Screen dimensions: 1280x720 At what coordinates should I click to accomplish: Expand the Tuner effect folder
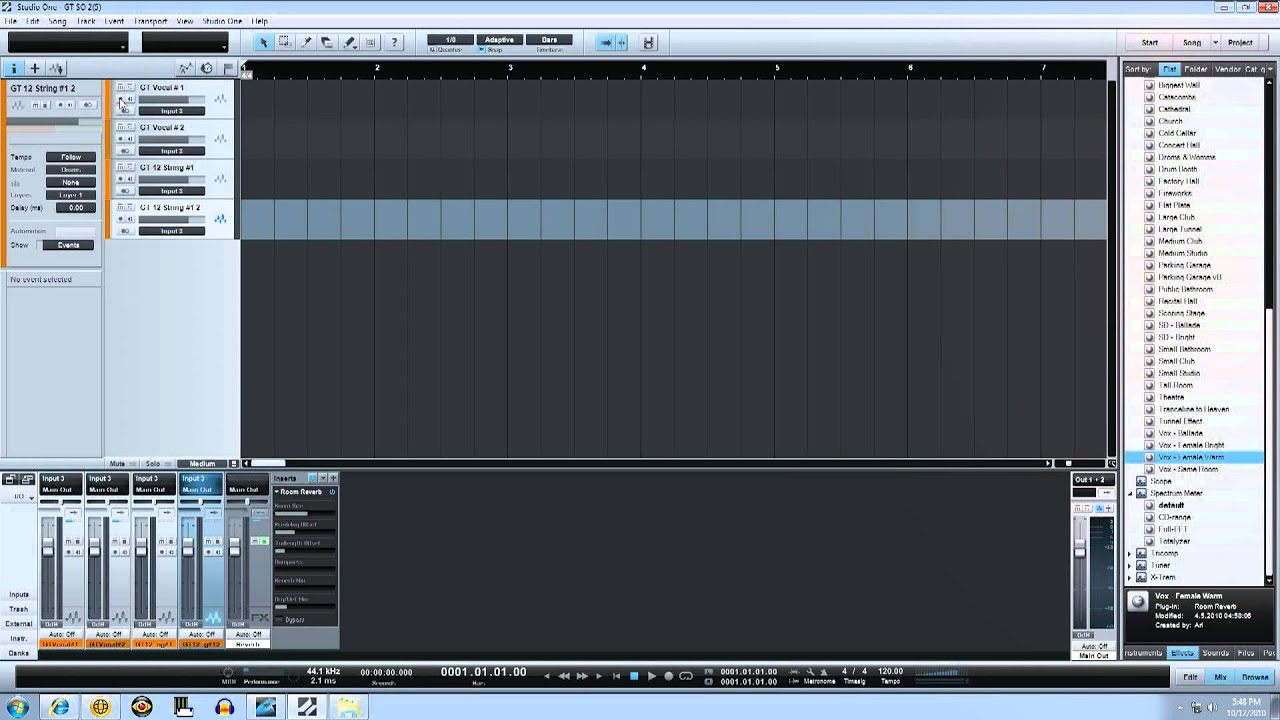pos(1130,565)
